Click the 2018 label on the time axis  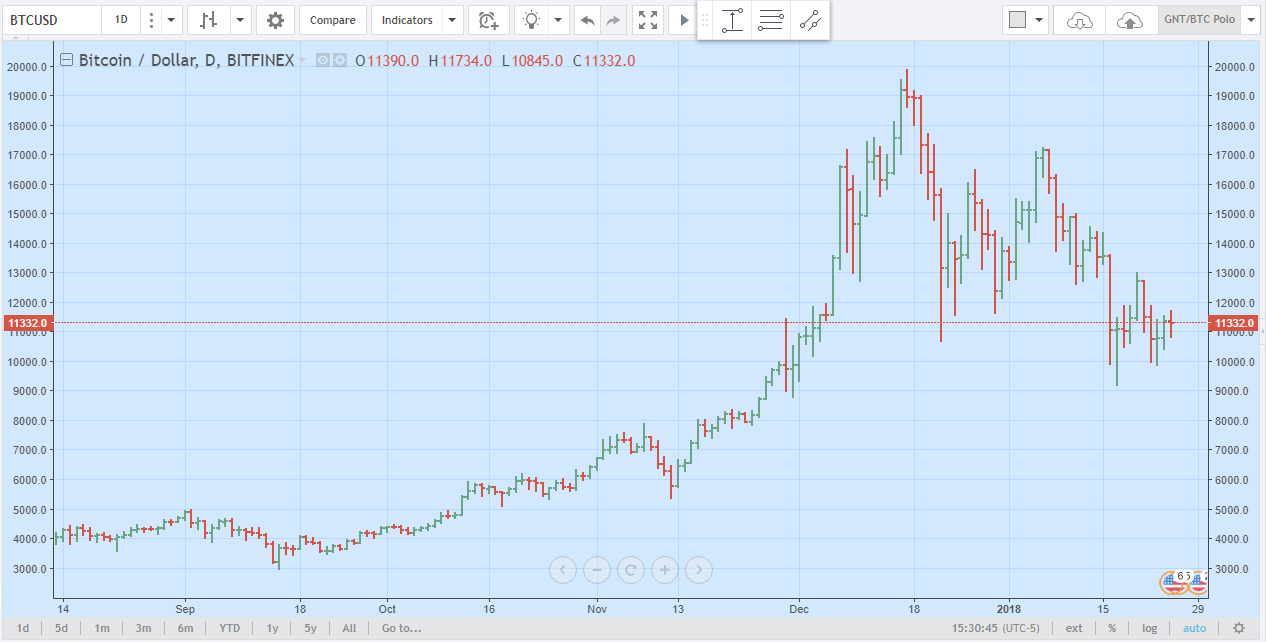click(x=1008, y=608)
